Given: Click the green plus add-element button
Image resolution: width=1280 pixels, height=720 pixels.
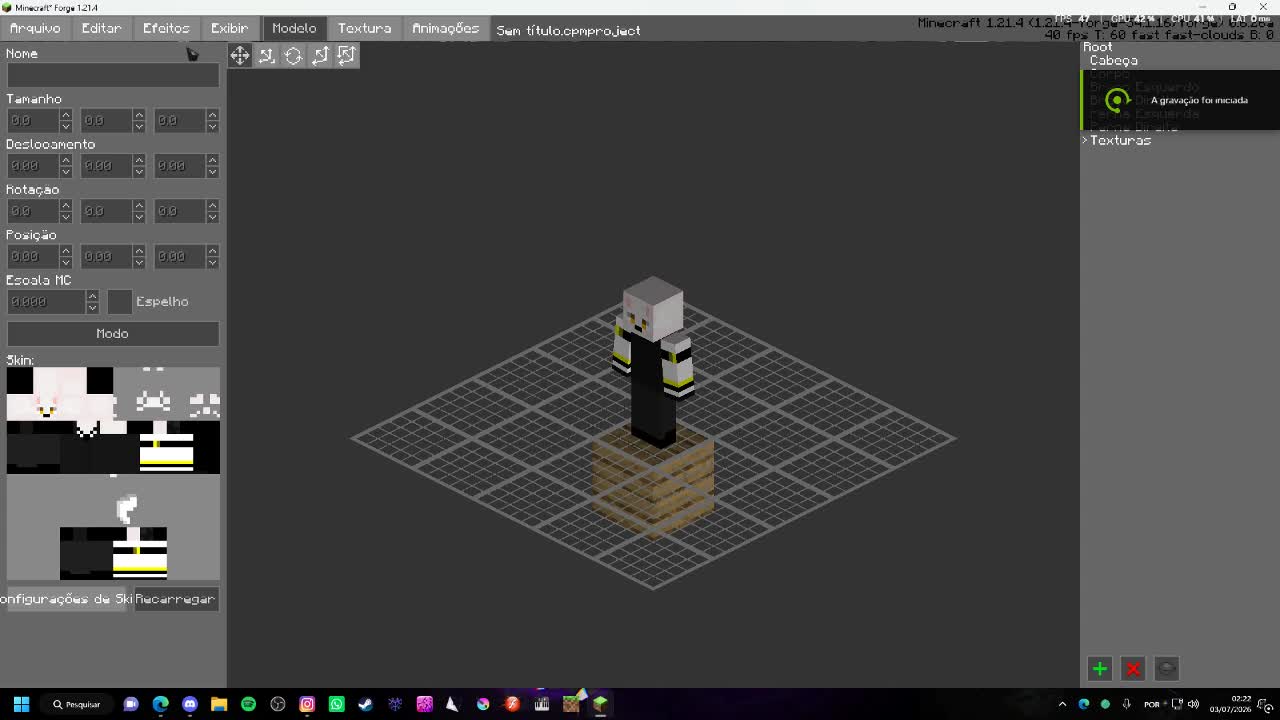Looking at the screenshot, I should click(1100, 669).
